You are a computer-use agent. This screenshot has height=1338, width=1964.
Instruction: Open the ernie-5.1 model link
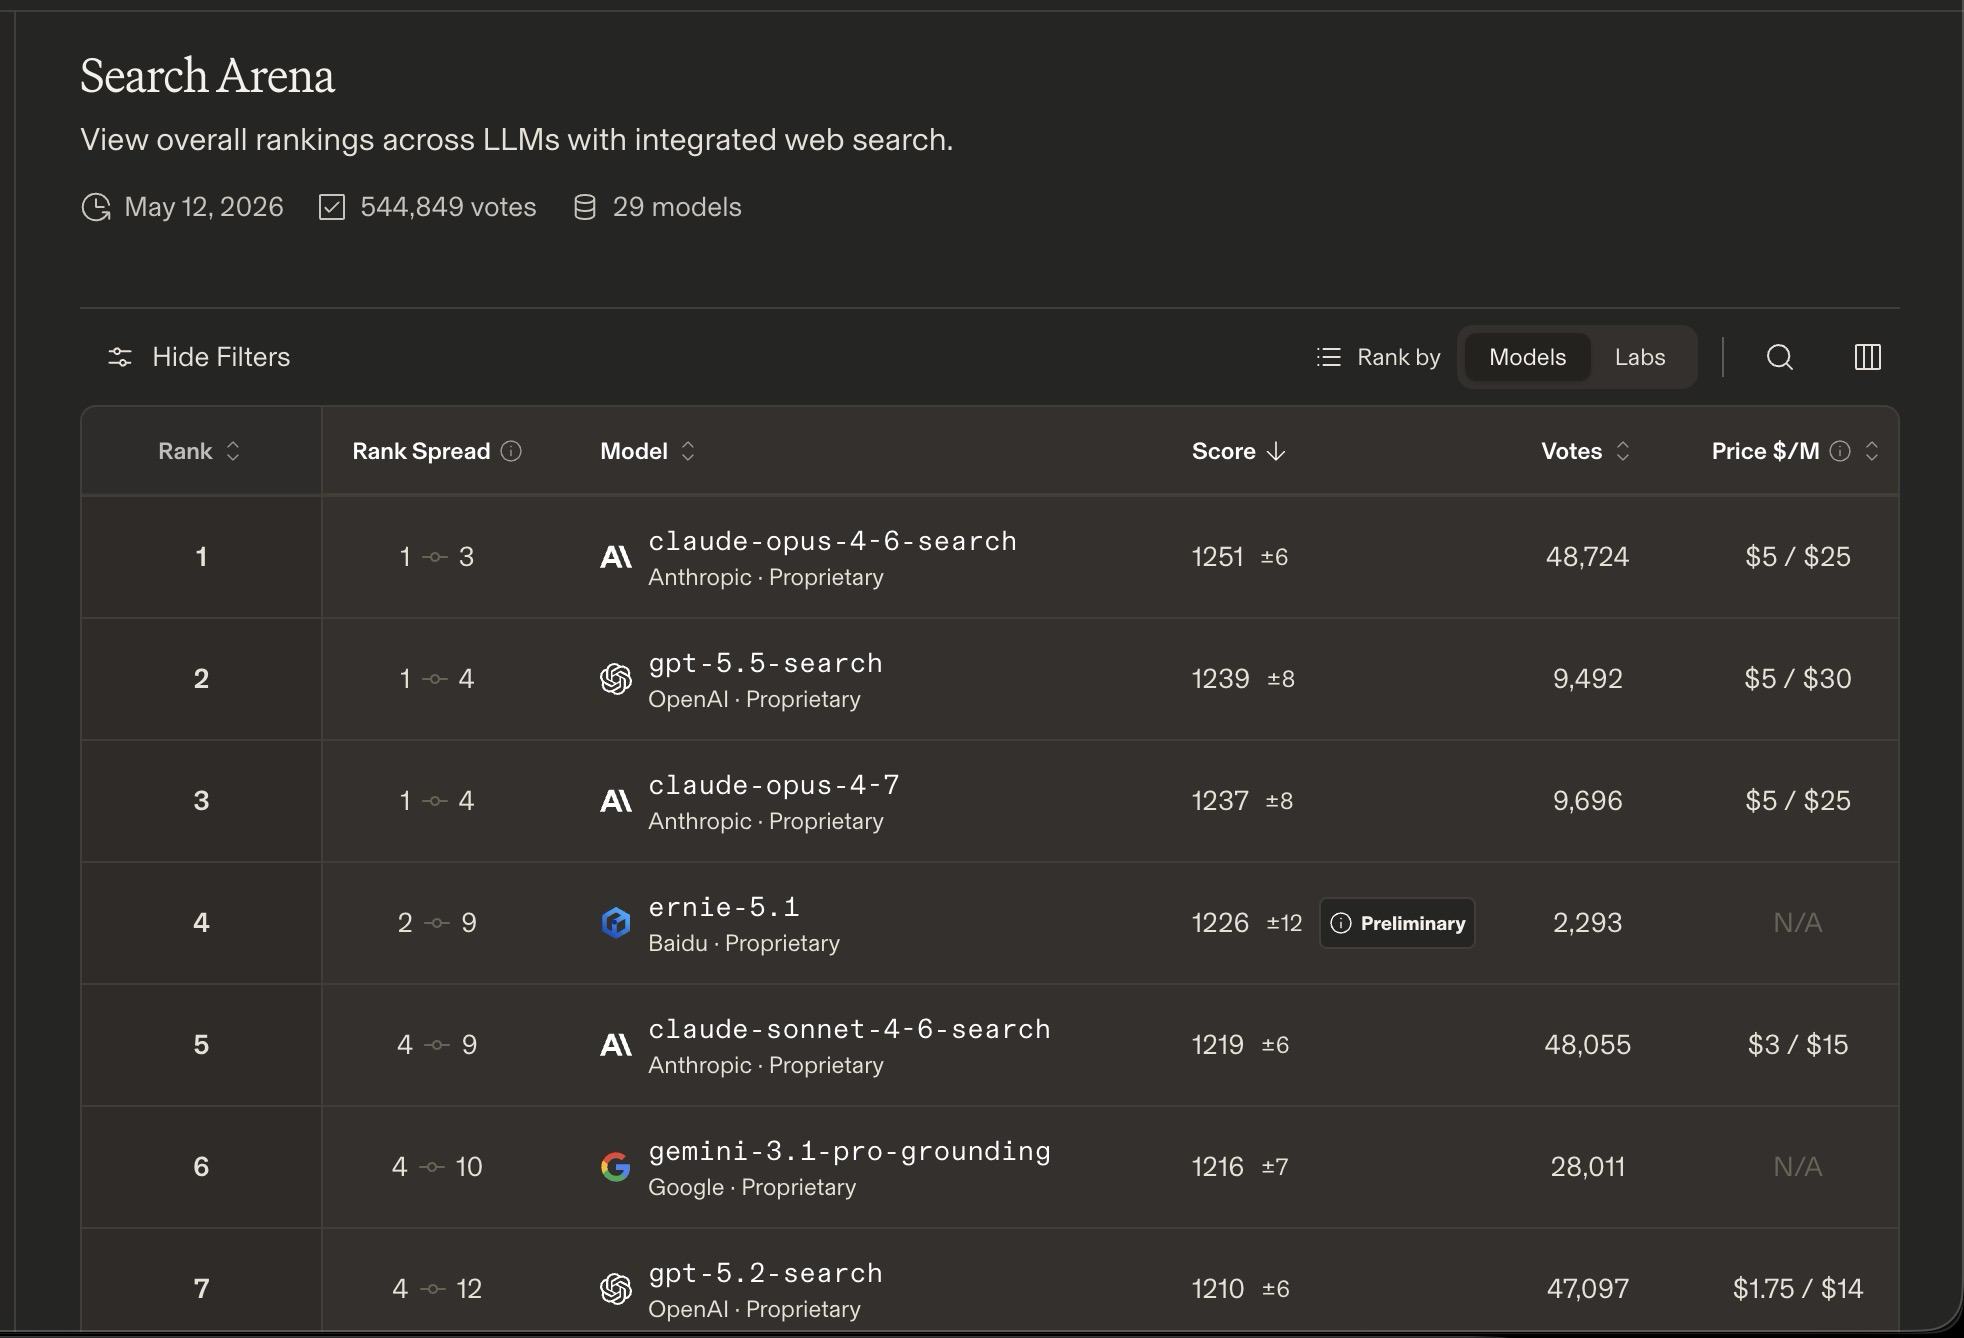(724, 907)
